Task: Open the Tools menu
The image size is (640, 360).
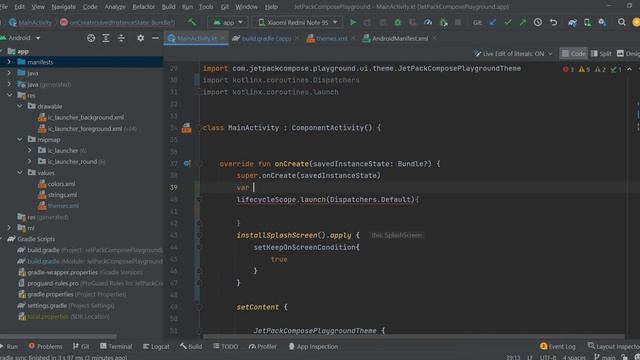Action: click(x=206, y=7)
